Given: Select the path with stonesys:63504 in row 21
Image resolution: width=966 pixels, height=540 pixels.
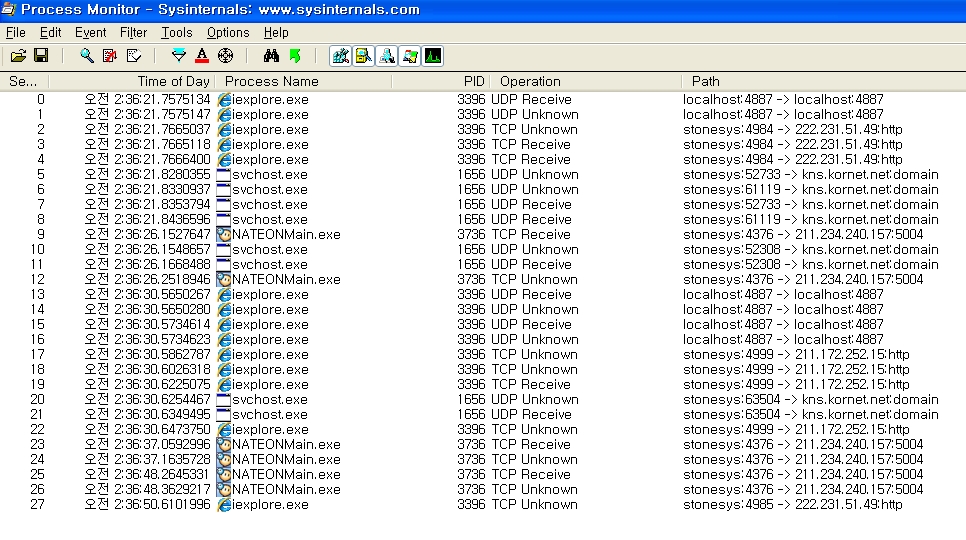Looking at the screenshot, I should tap(811, 415).
